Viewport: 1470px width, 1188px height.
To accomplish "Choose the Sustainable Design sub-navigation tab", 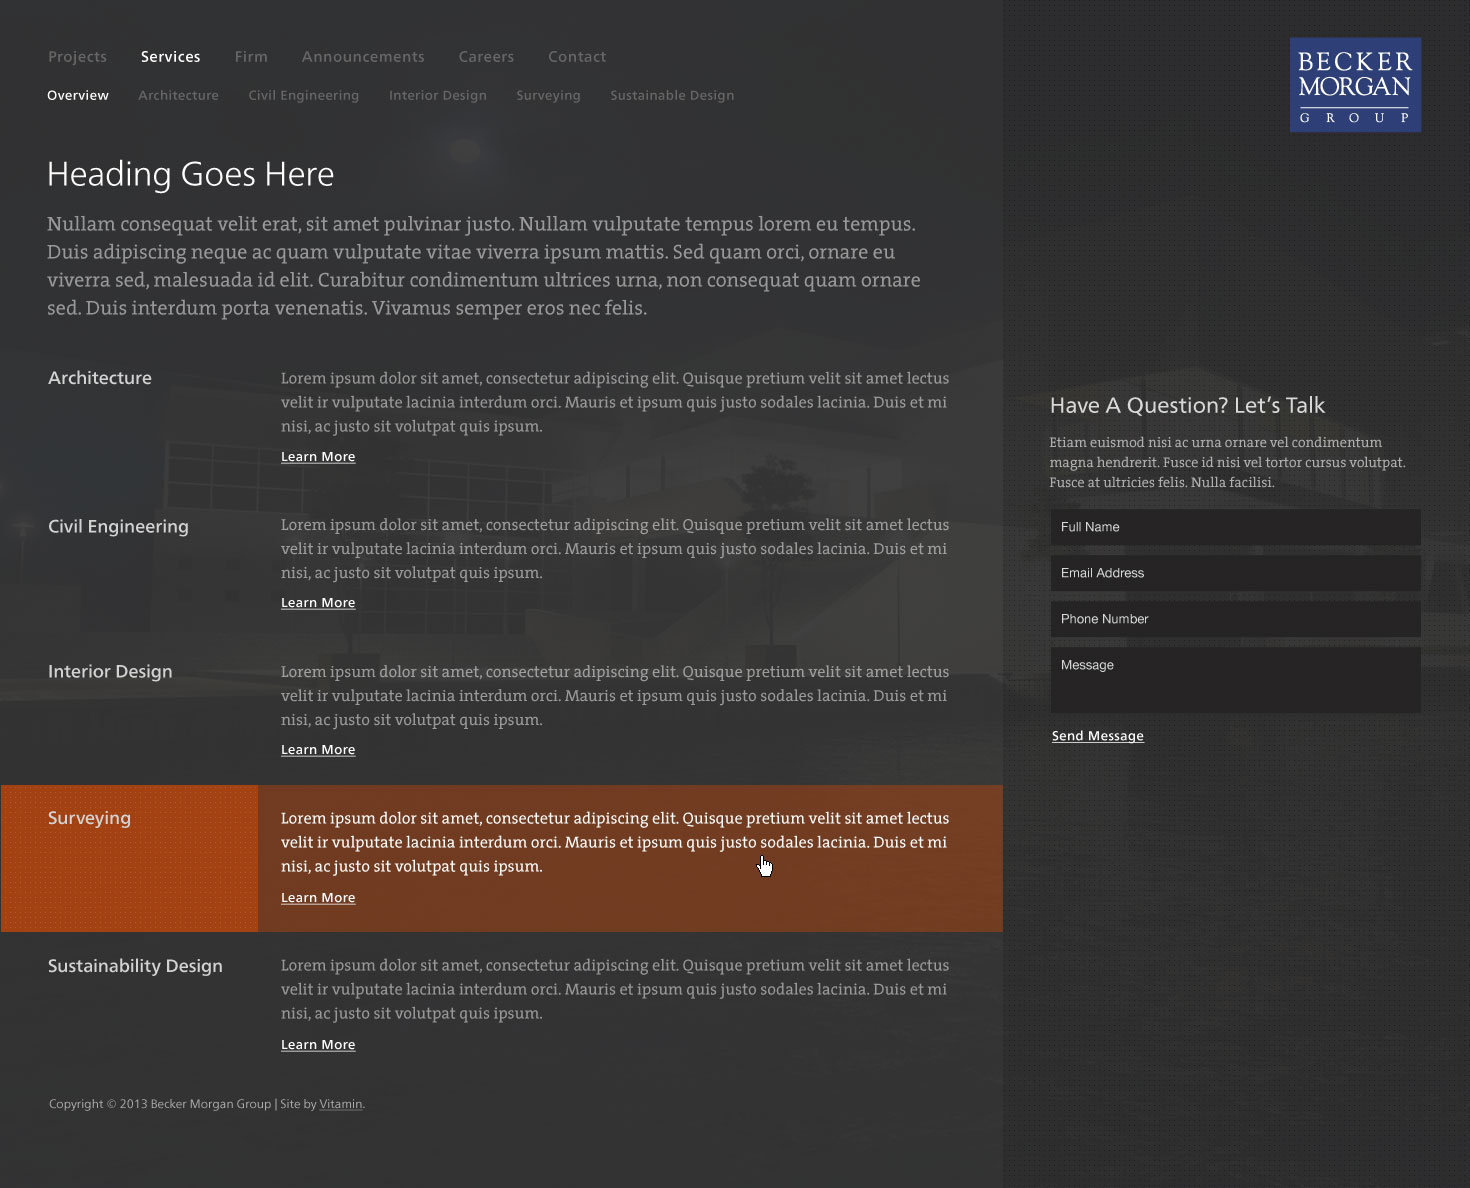I will (672, 96).
